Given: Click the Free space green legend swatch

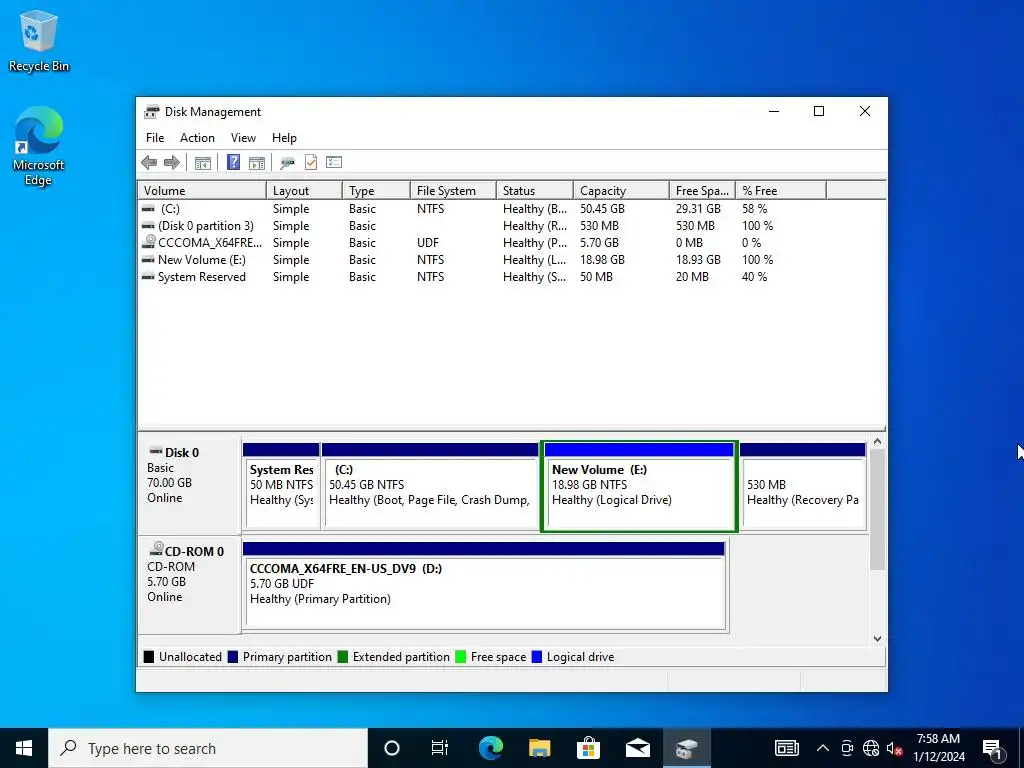Looking at the screenshot, I should (460, 657).
